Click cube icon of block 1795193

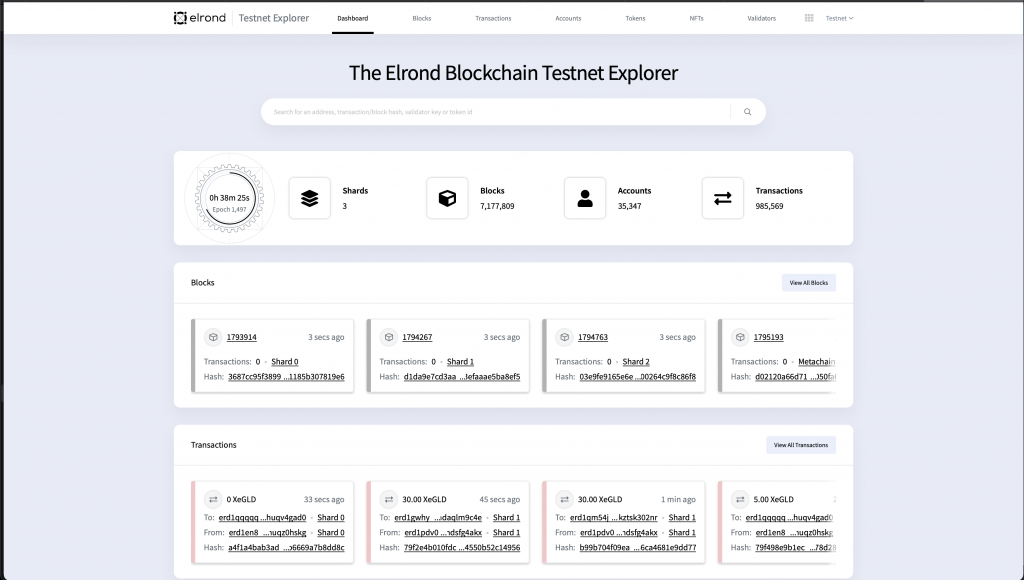click(740, 337)
